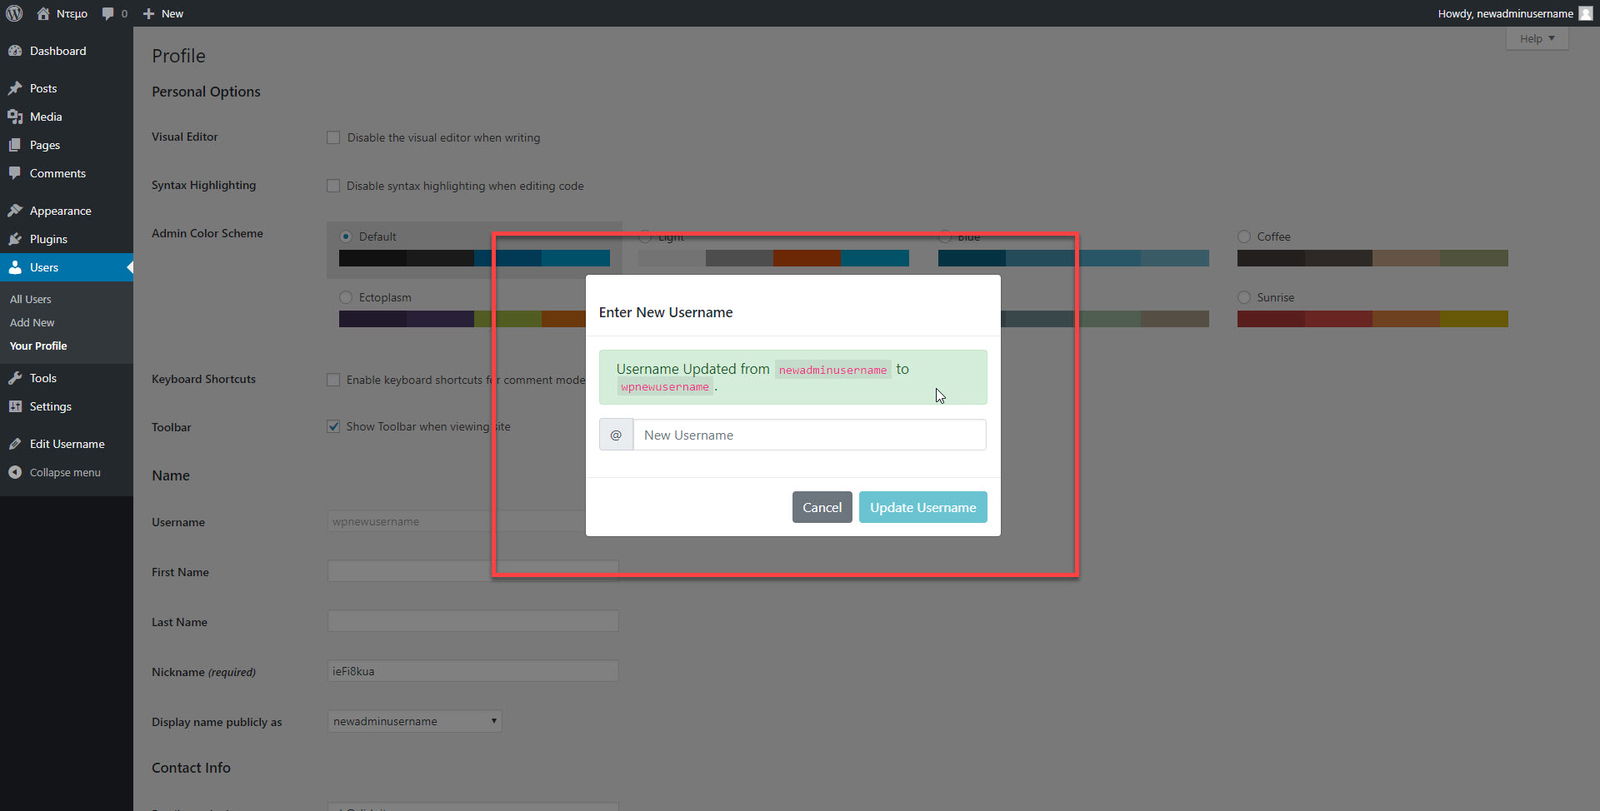
Task: Select the Coffee color scheme radio
Action: (x=1244, y=236)
